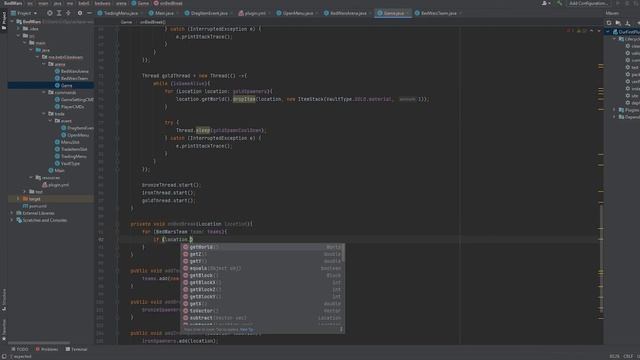Click Maven download sources icon

click(628, 23)
